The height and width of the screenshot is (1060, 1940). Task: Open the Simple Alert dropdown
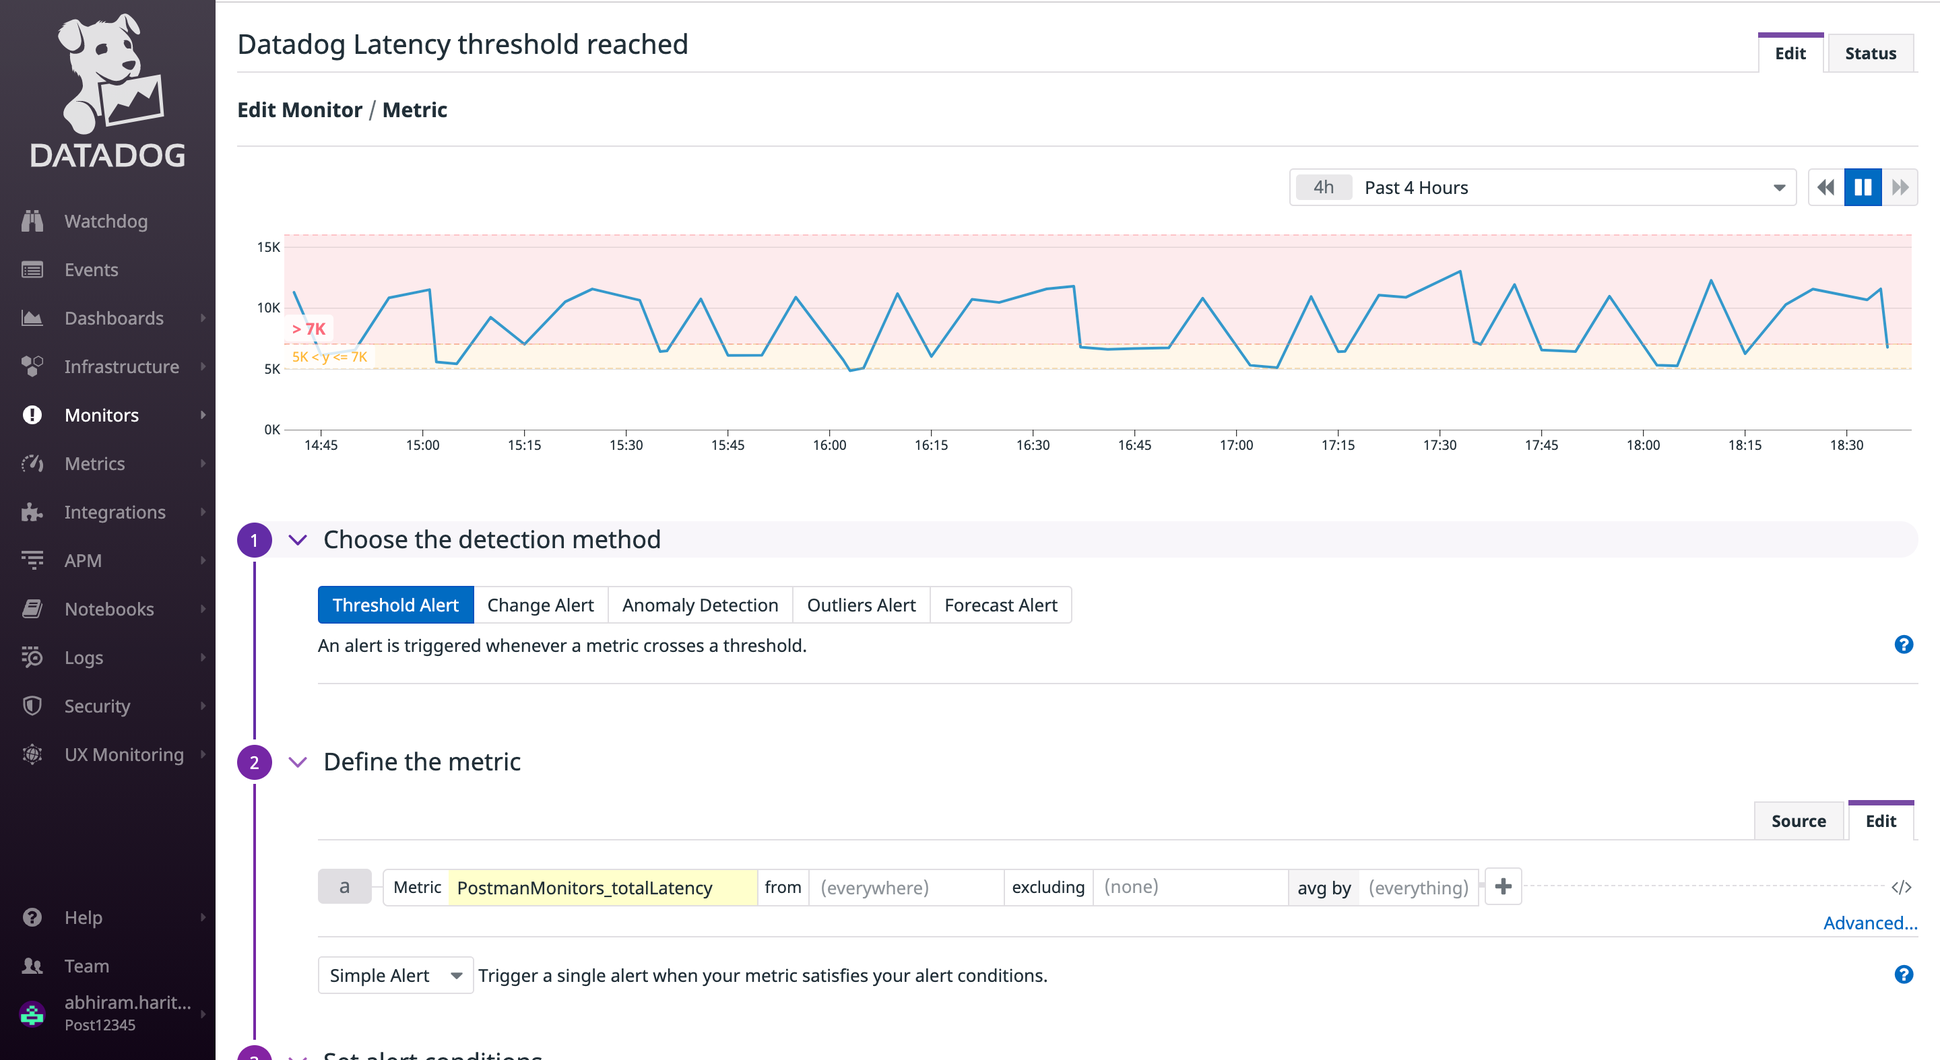click(395, 975)
